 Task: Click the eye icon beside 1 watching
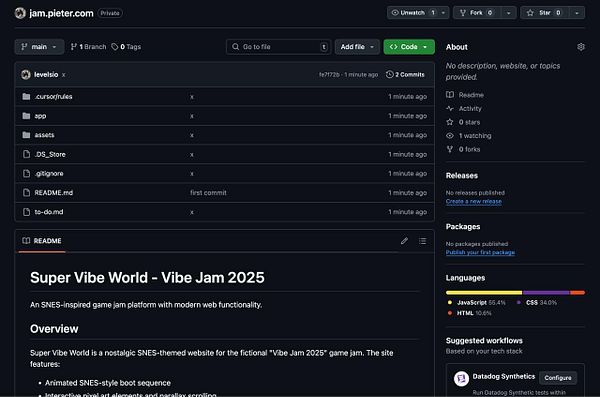(450, 136)
